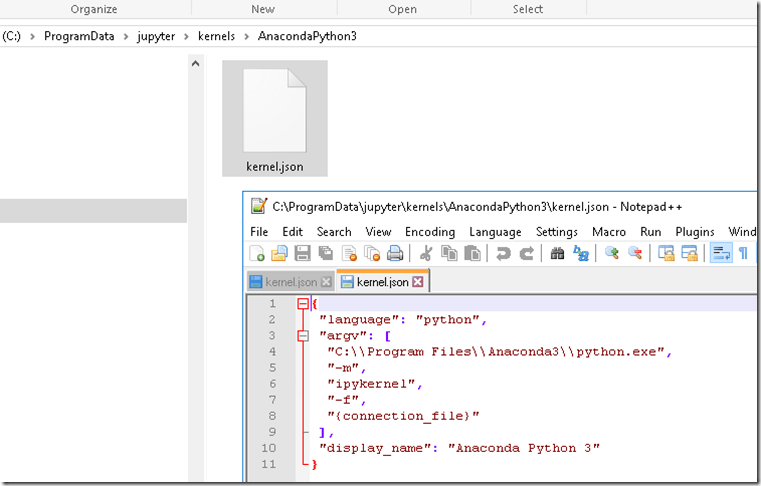Navigate to jupyter in the address breadcrumb

(x=155, y=37)
